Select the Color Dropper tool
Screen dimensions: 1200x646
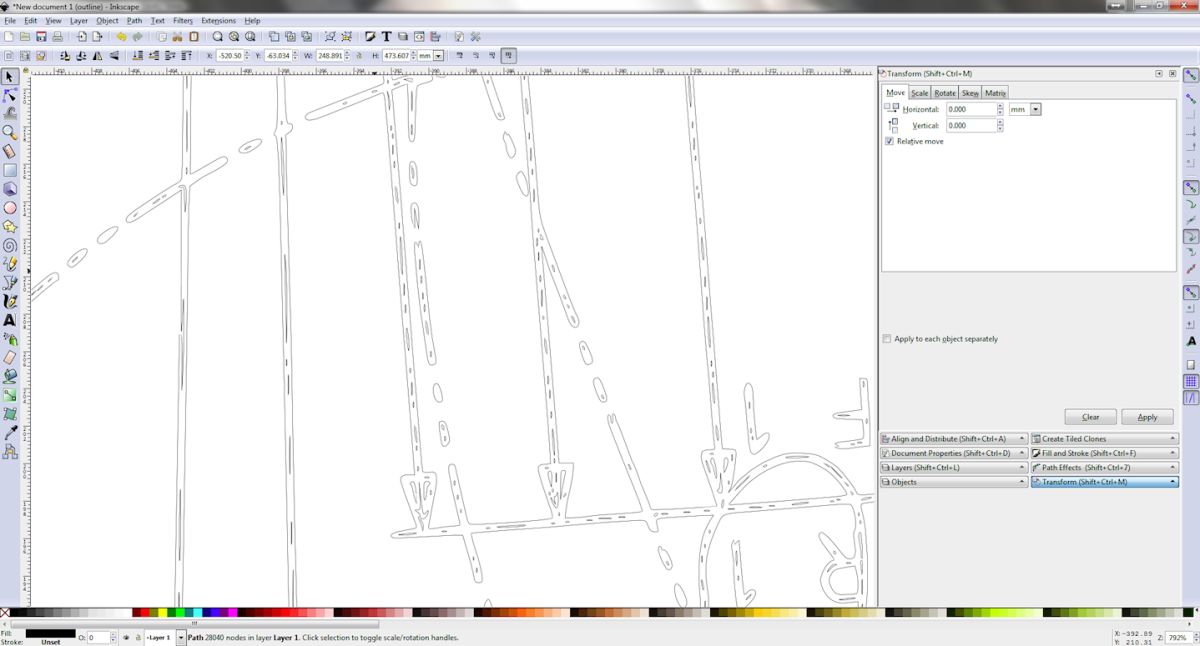pyautogui.click(x=10, y=432)
